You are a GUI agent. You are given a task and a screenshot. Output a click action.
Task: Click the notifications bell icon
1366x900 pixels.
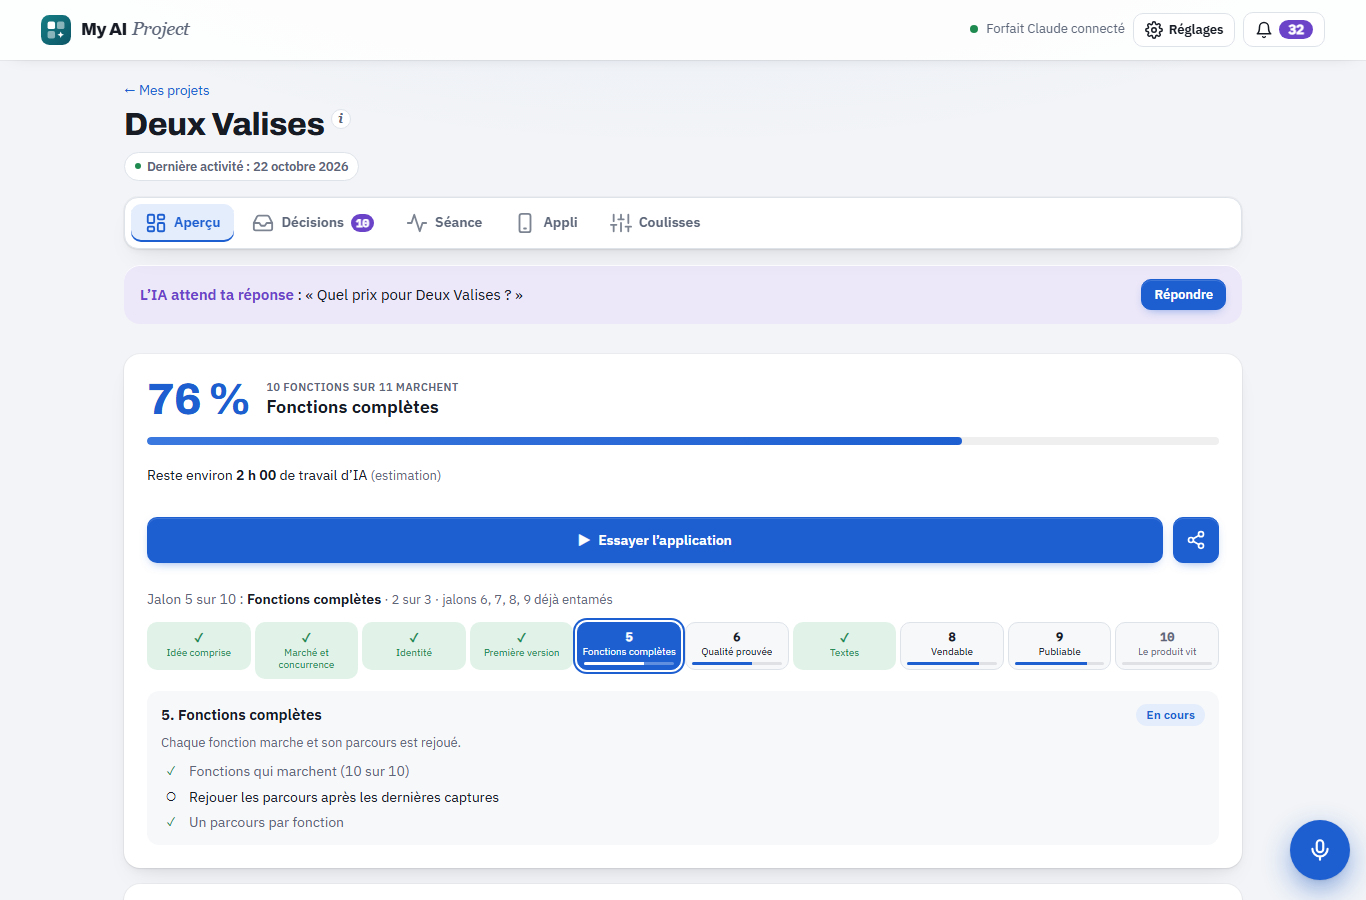click(x=1264, y=30)
